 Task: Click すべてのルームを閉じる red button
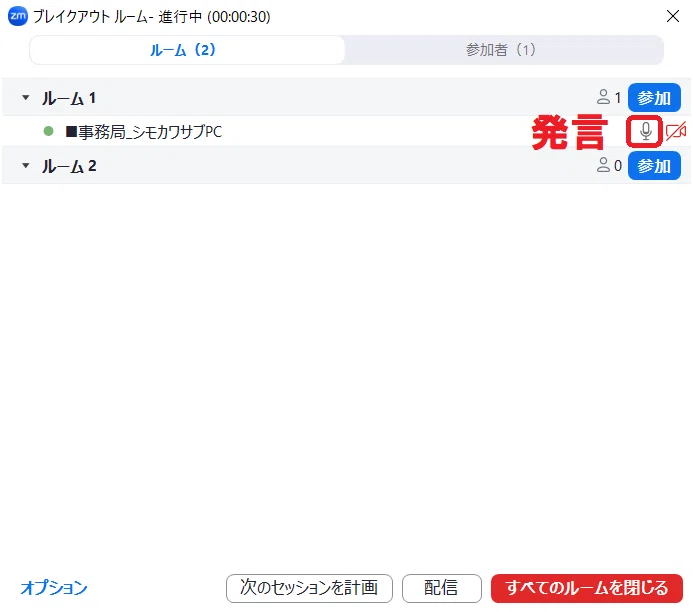(587, 588)
